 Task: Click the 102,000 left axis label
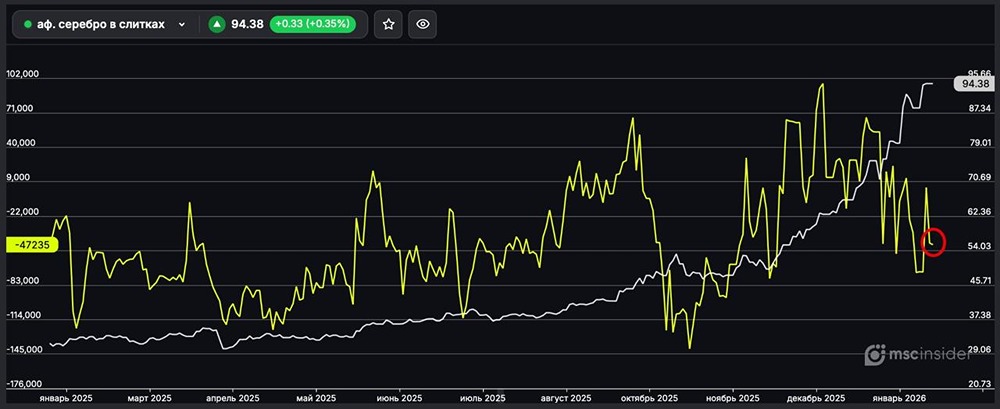pyautogui.click(x=22, y=74)
